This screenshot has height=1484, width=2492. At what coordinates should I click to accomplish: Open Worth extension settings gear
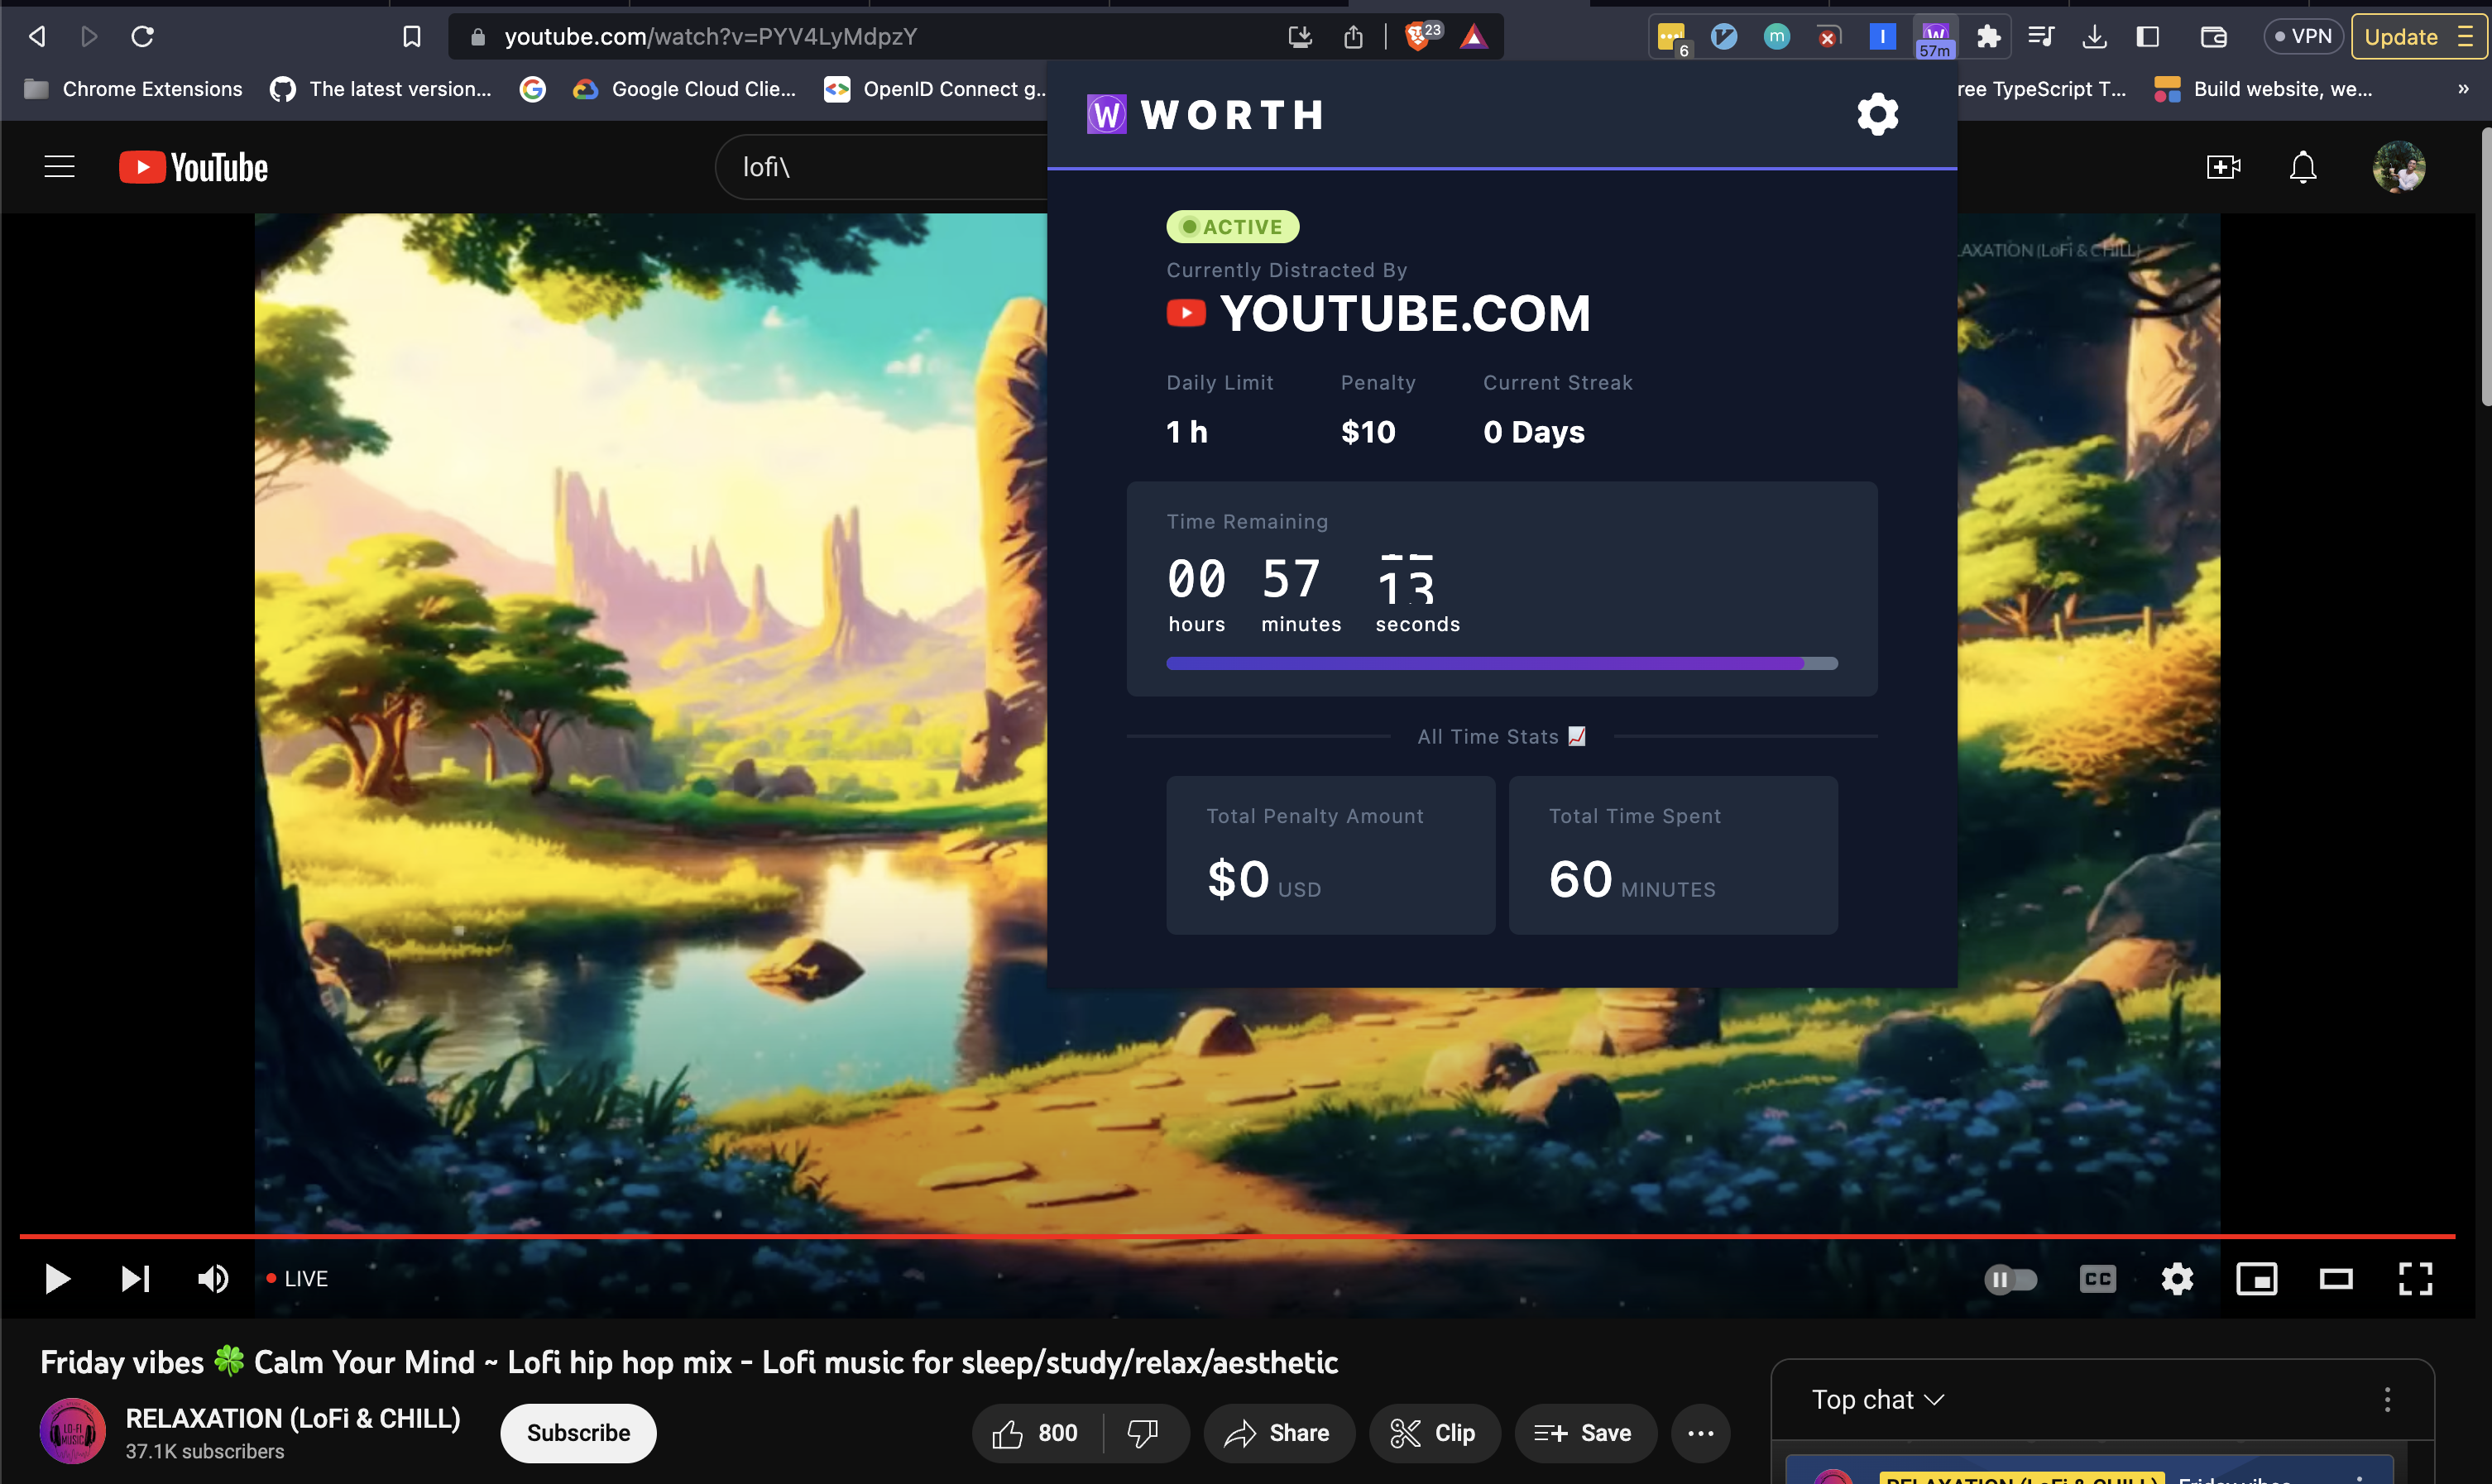click(x=1877, y=114)
